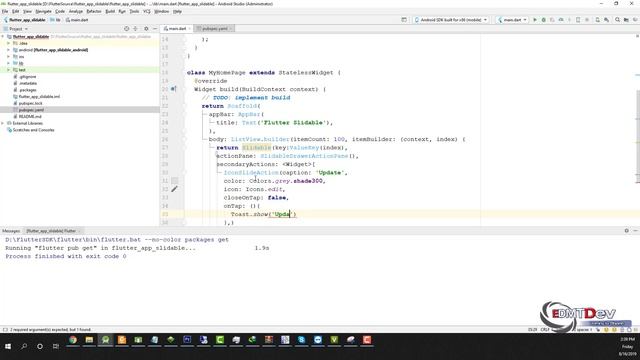Viewport: 640px width, 360px height.
Task: Click the taskbar clock
Action: pos(627,346)
